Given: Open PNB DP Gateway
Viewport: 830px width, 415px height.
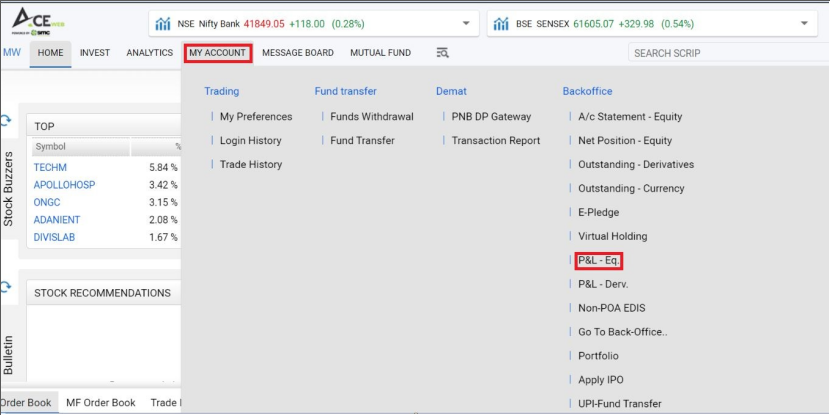Looking at the screenshot, I should tap(491, 116).
